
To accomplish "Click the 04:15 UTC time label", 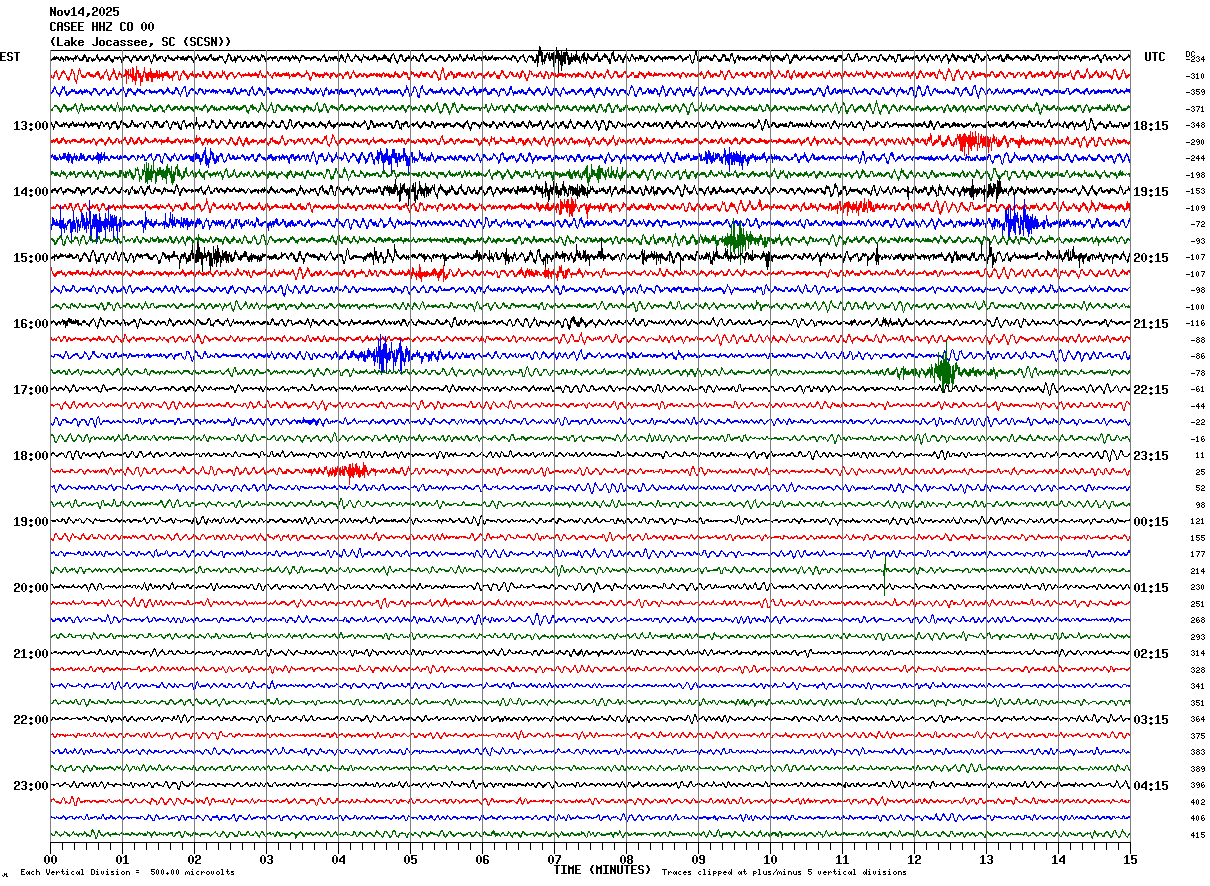I will pyautogui.click(x=1151, y=786).
